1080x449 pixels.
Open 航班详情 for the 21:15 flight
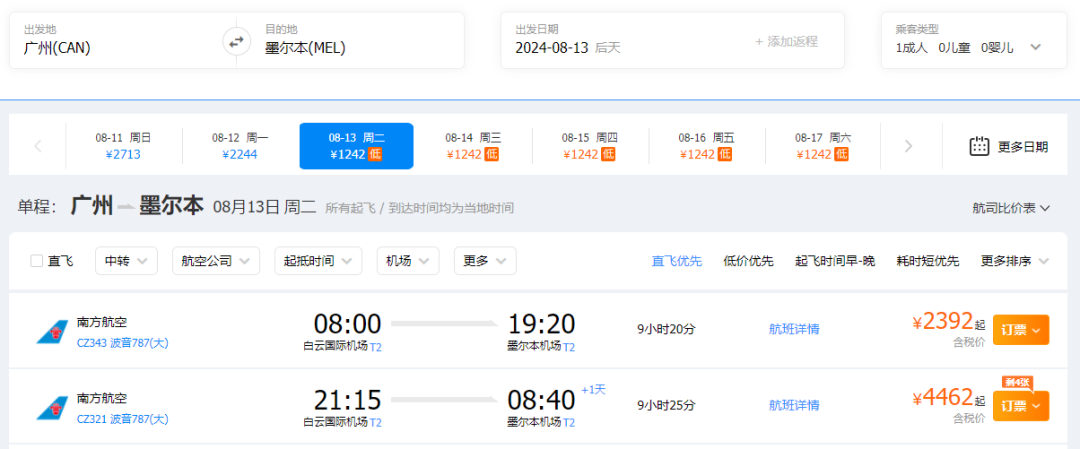[x=794, y=405]
